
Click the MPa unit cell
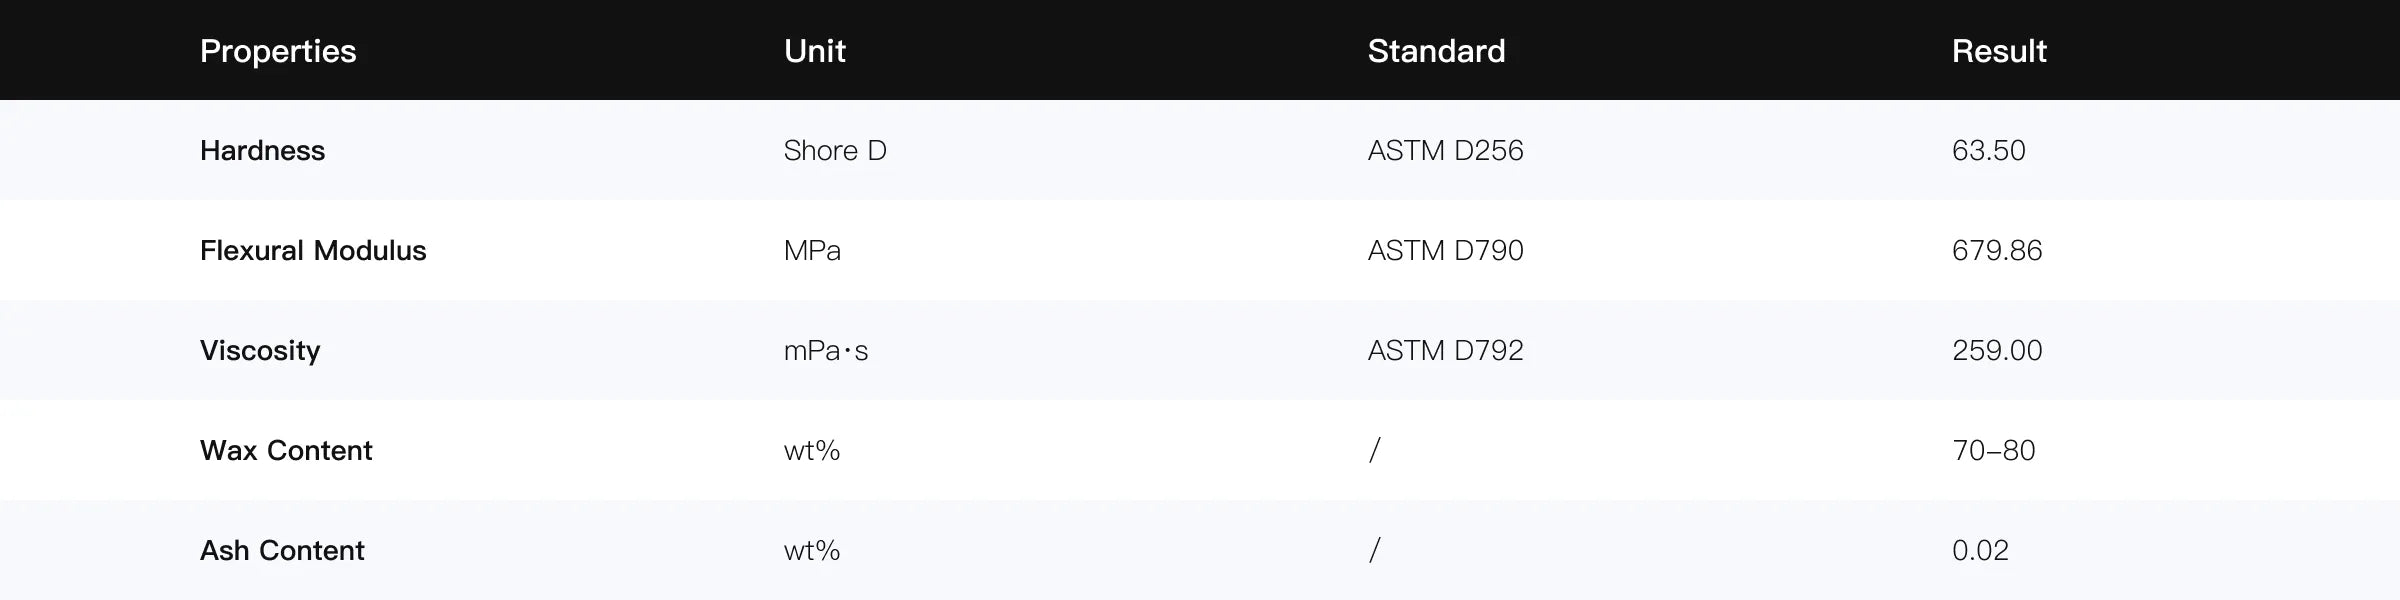[812, 250]
